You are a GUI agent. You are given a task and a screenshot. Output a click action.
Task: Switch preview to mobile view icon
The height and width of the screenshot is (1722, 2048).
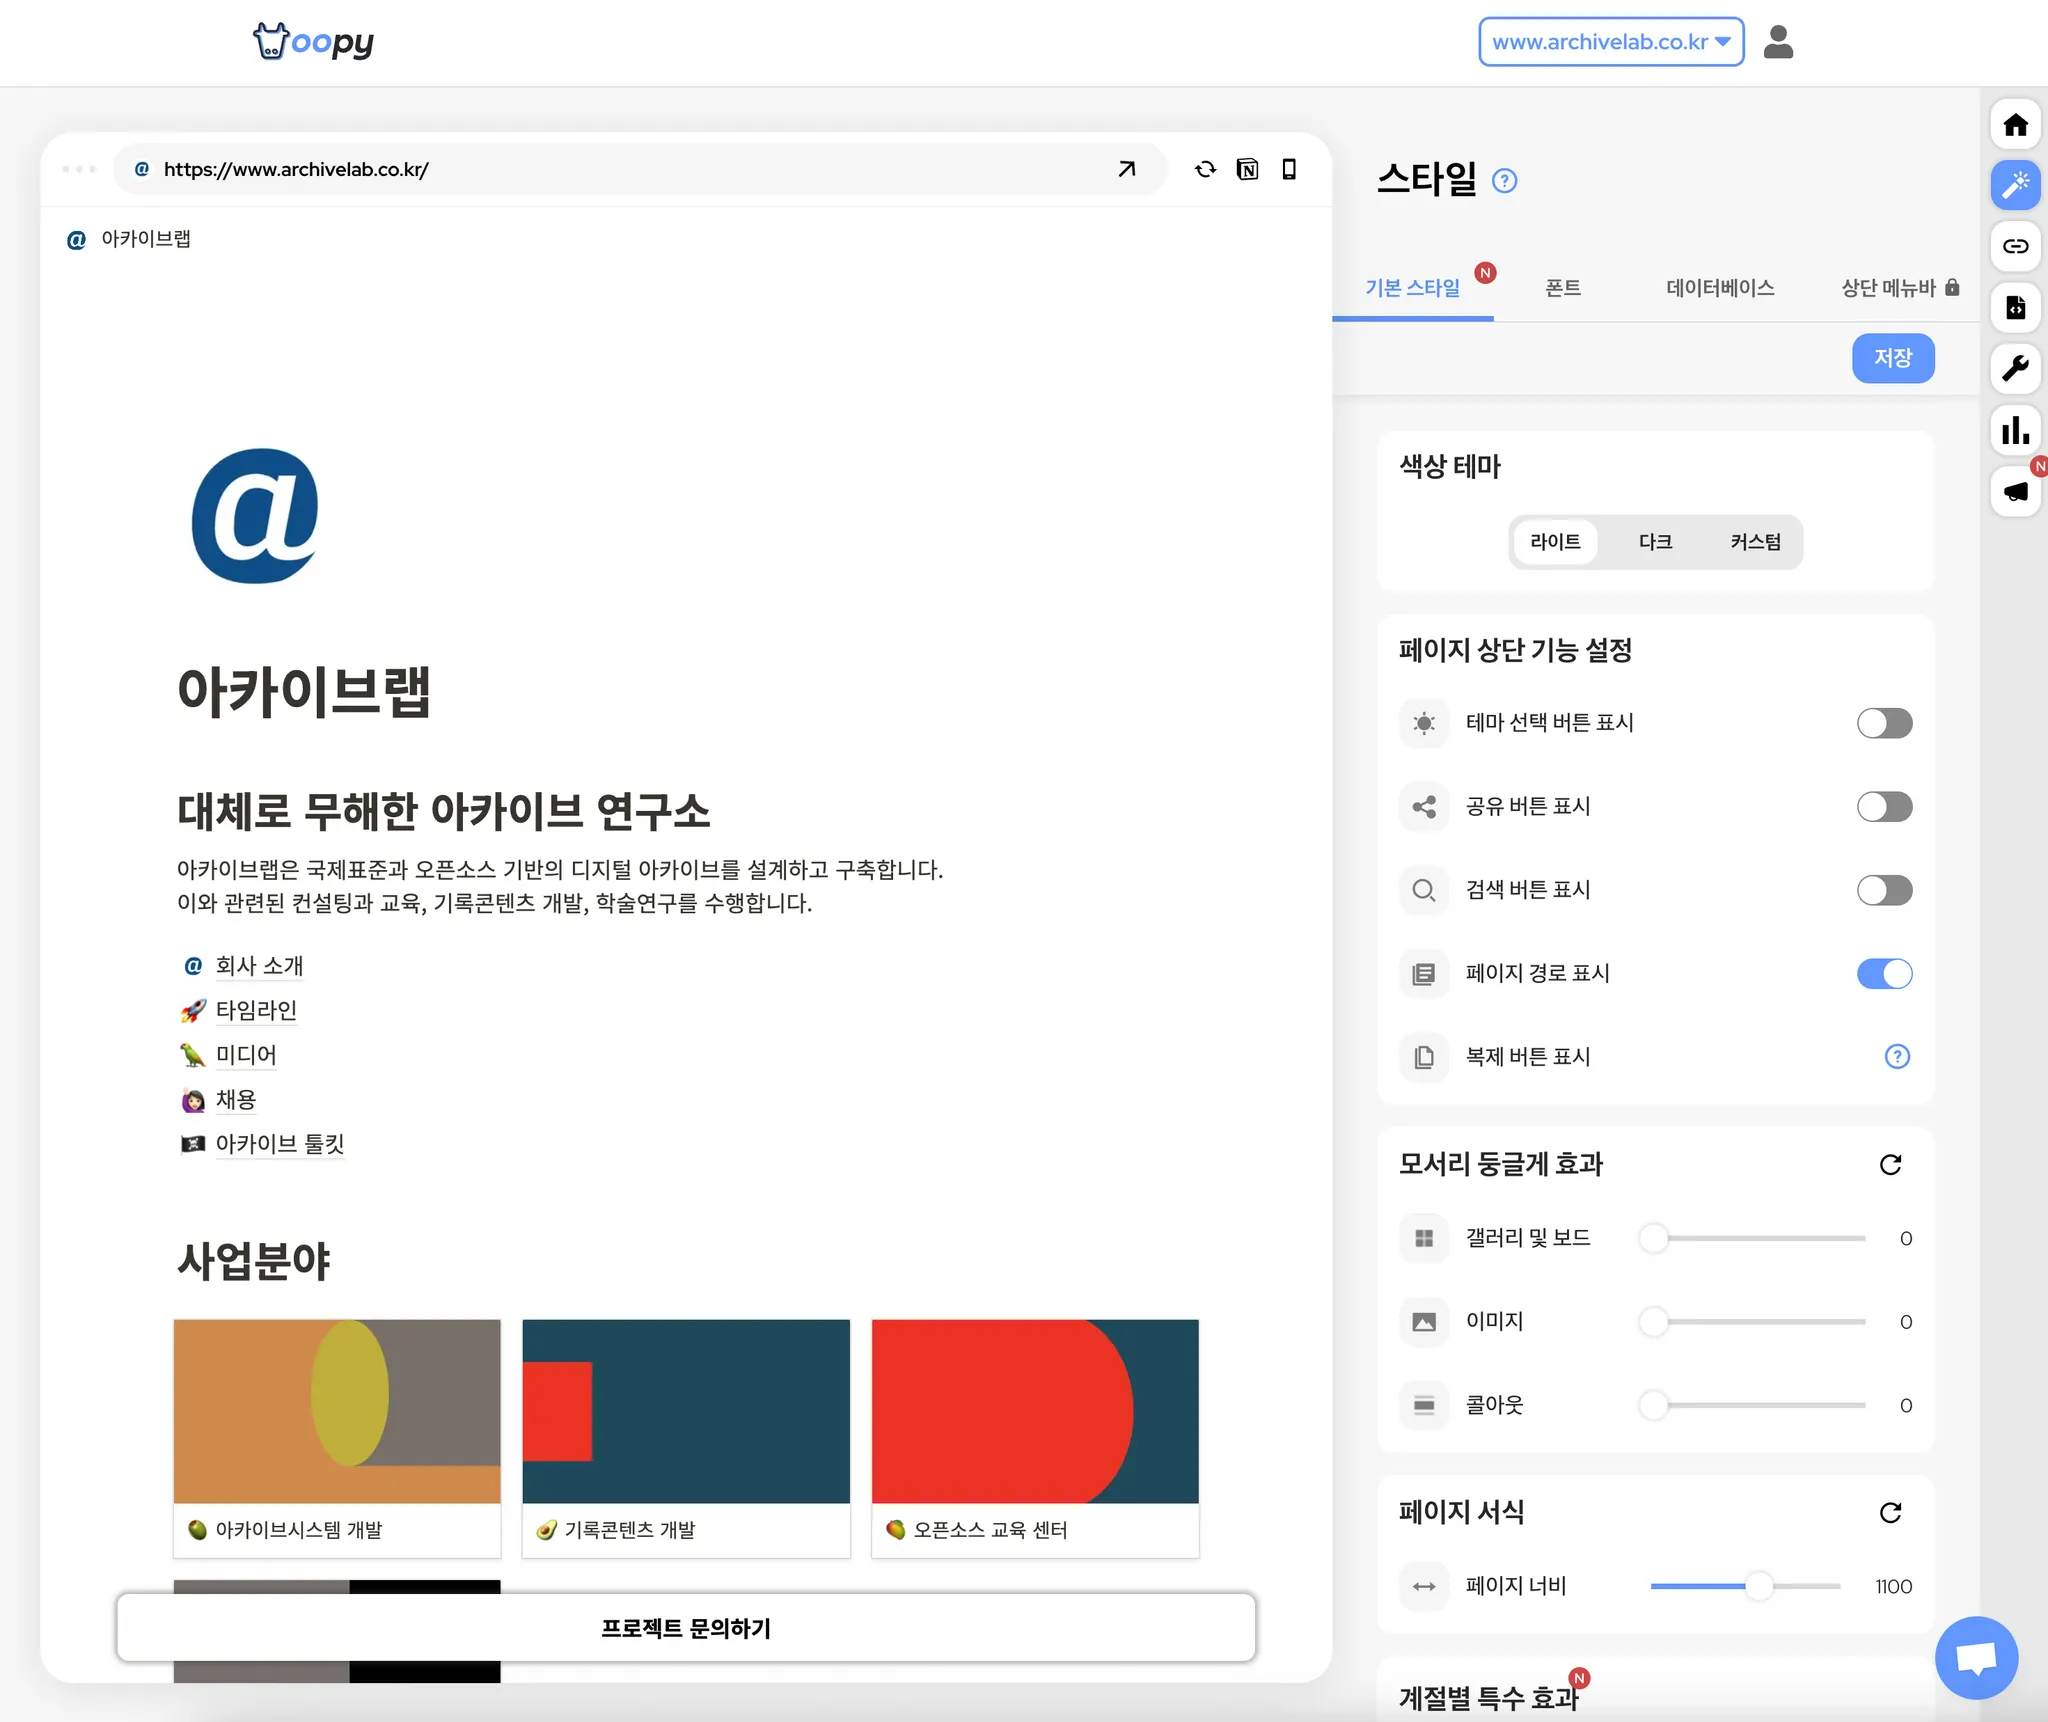(1289, 169)
